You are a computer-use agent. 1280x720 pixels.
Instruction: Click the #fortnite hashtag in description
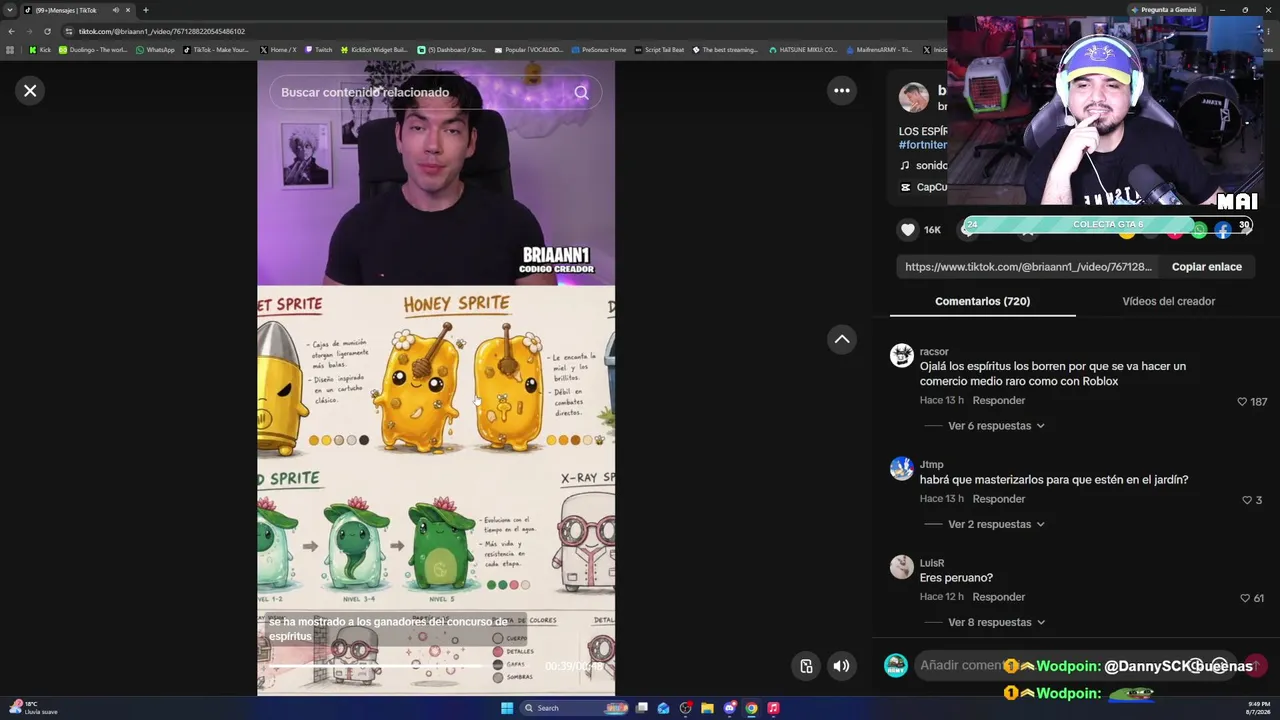[x=922, y=145]
